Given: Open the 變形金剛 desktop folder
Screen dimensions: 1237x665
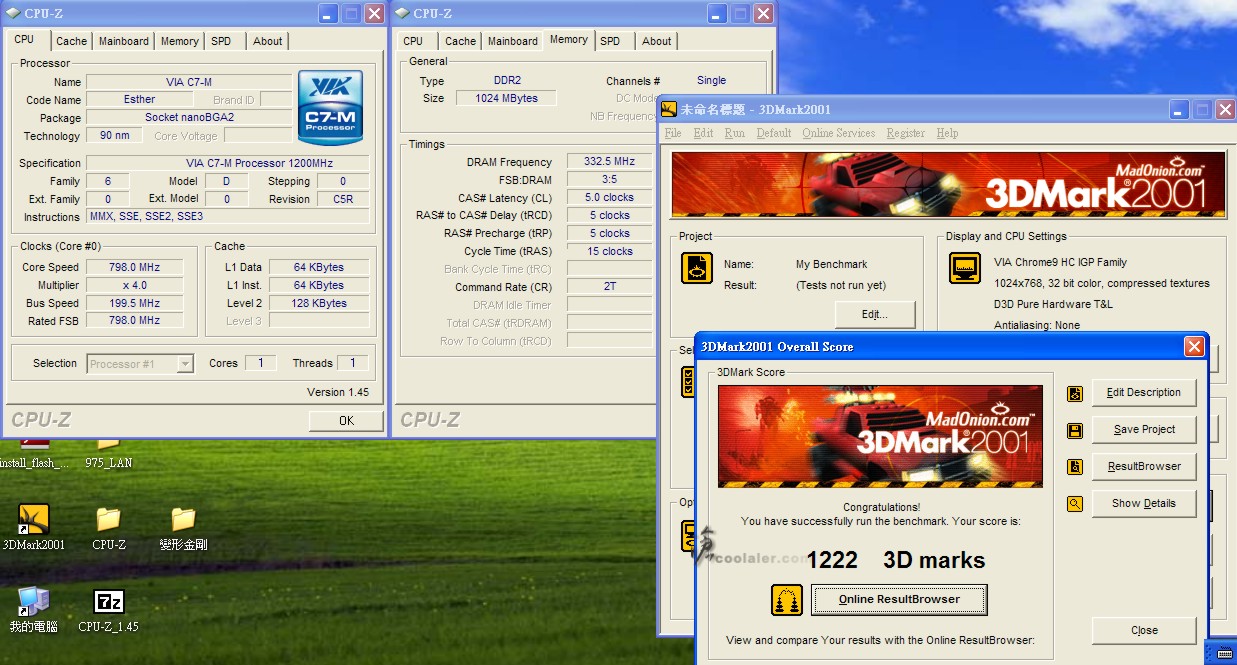Looking at the screenshot, I should coord(183,519).
